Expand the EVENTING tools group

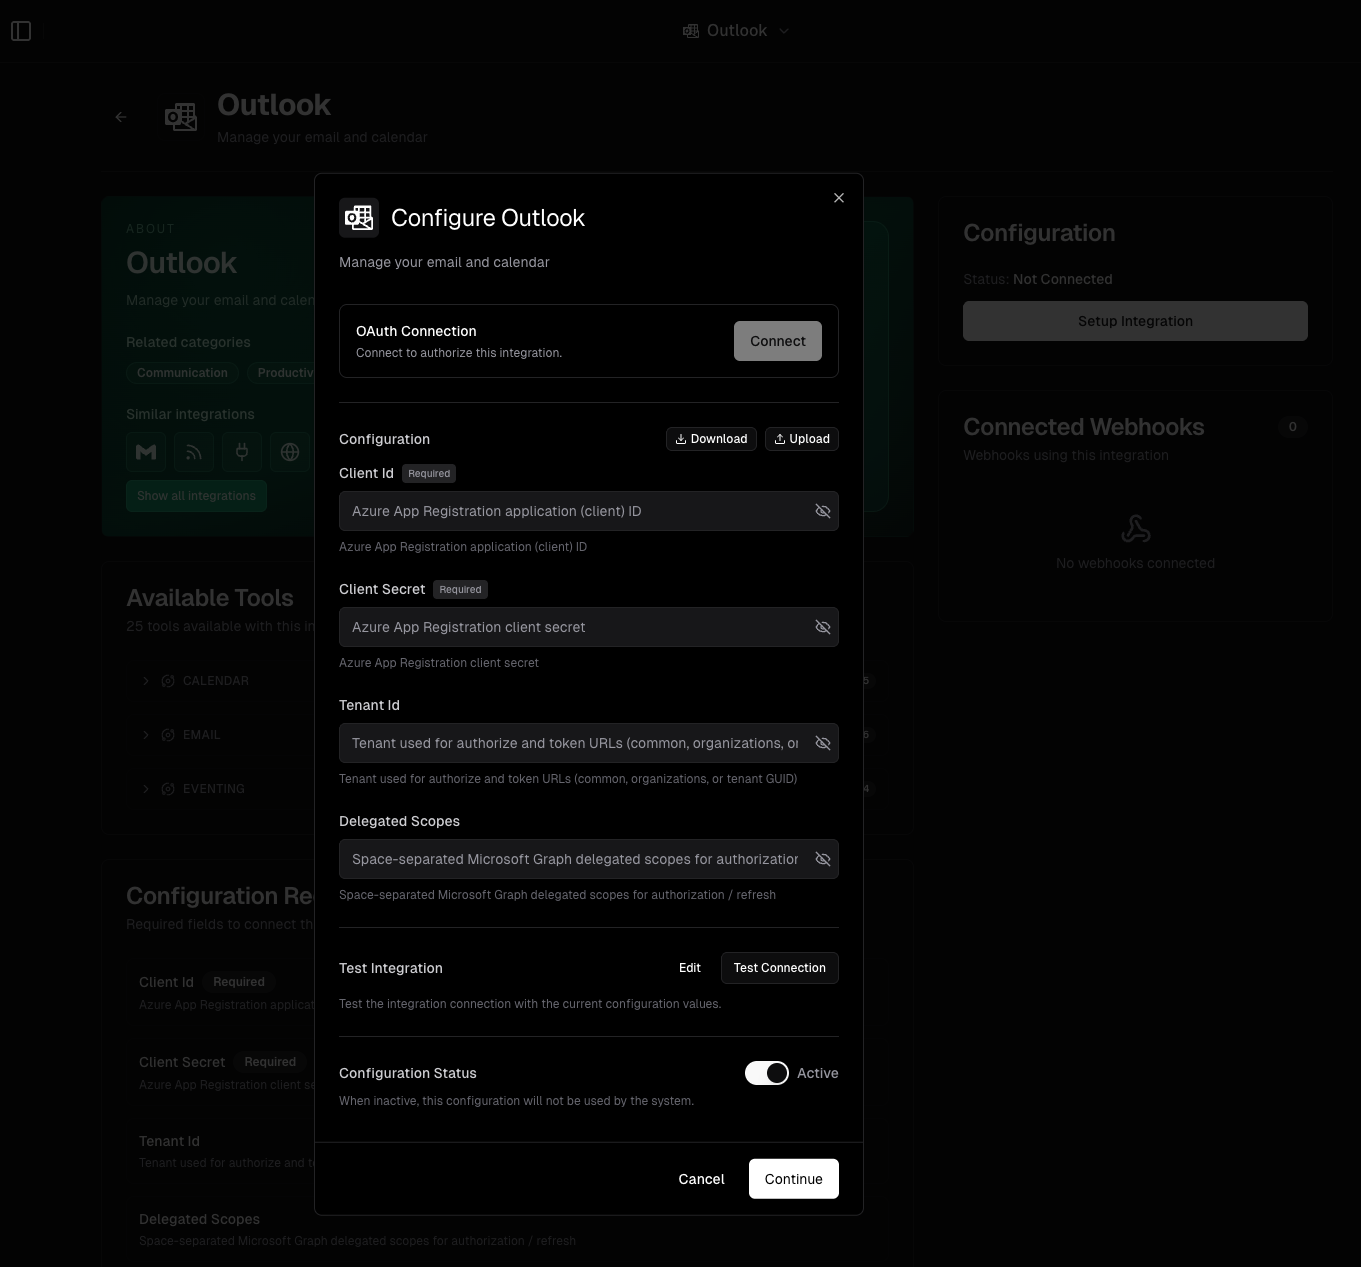tap(146, 789)
